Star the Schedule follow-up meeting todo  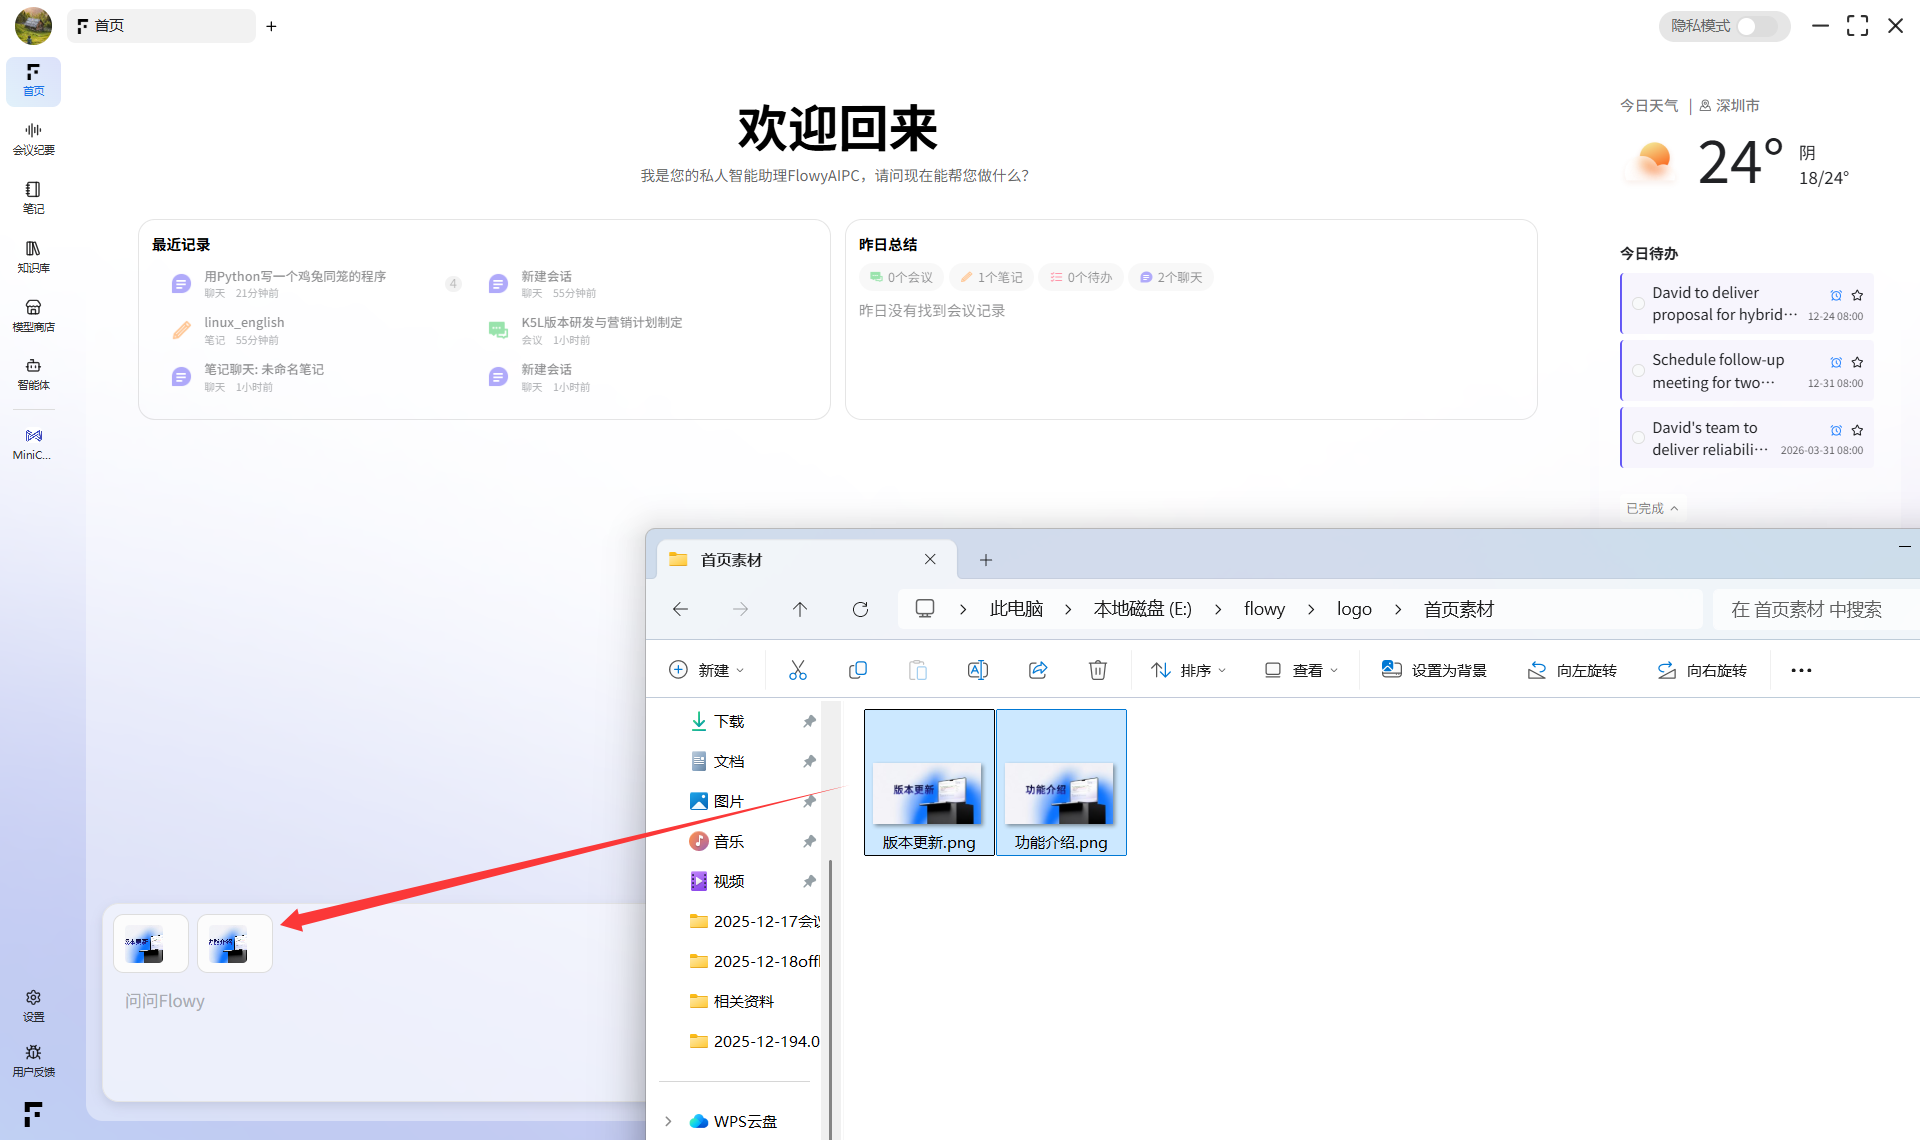[x=1858, y=362]
